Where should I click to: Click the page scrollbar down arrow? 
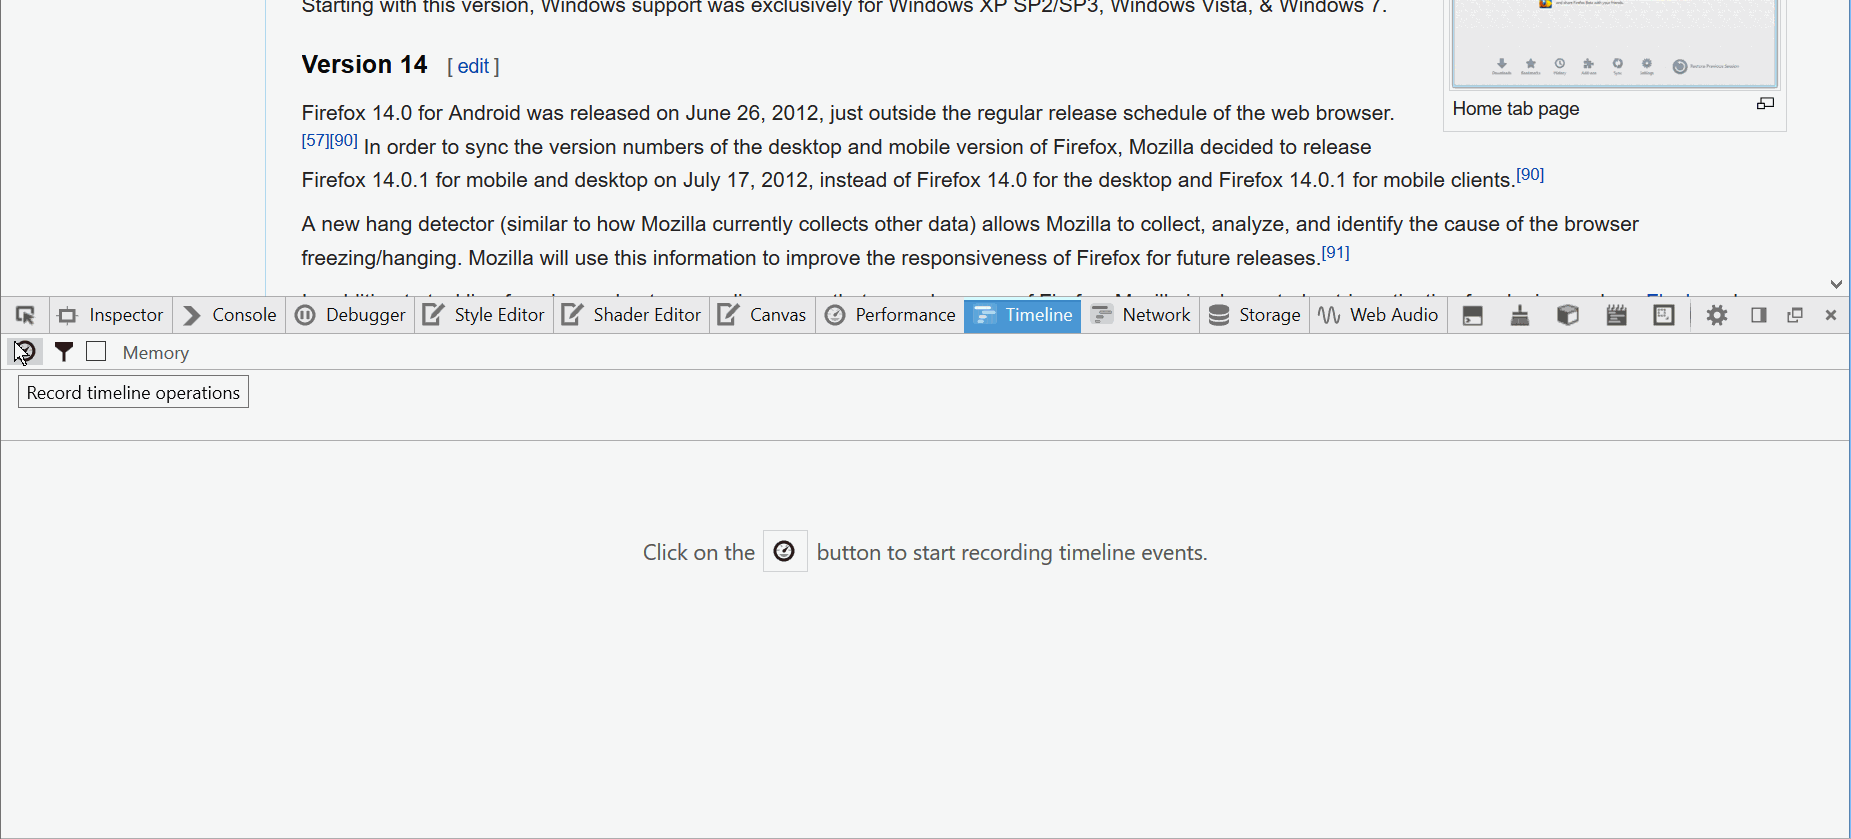[1836, 284]
